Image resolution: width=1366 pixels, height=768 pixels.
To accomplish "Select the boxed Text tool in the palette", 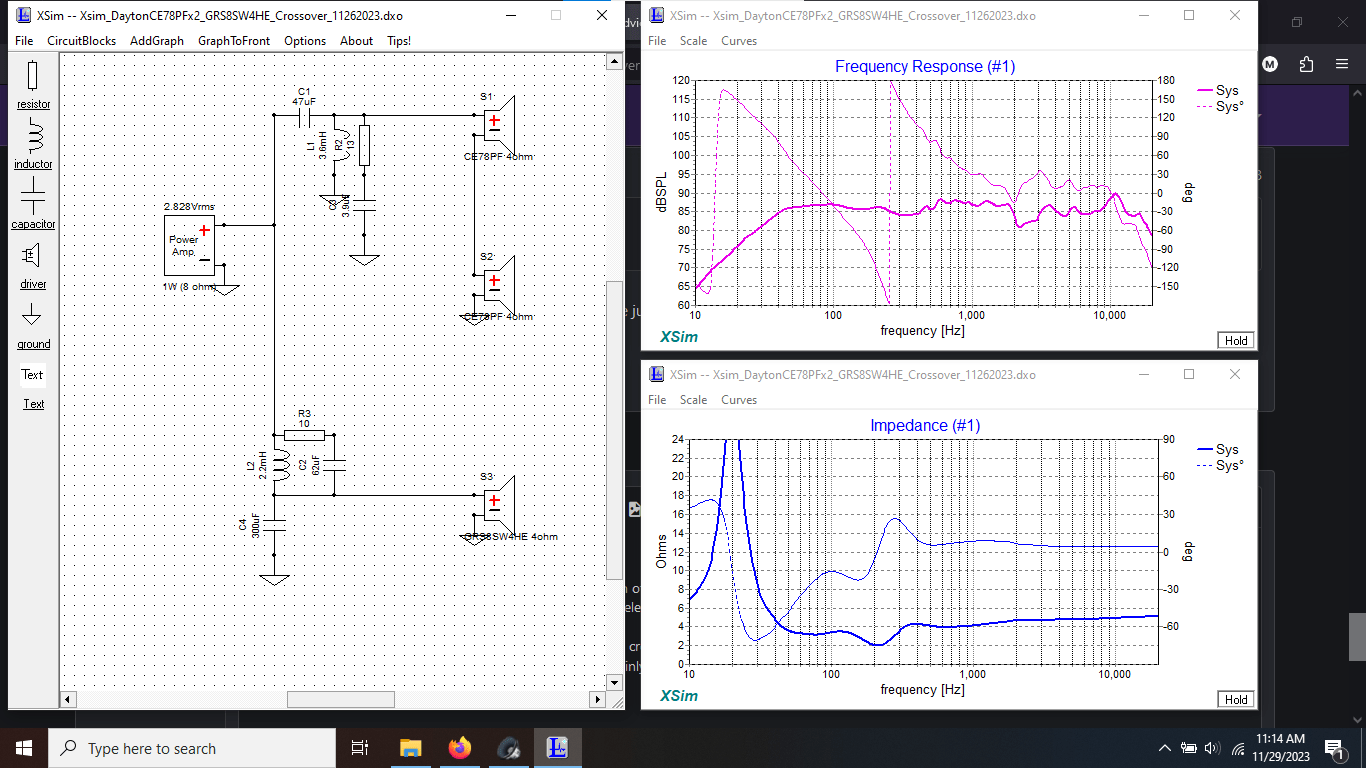I will 33,375.
